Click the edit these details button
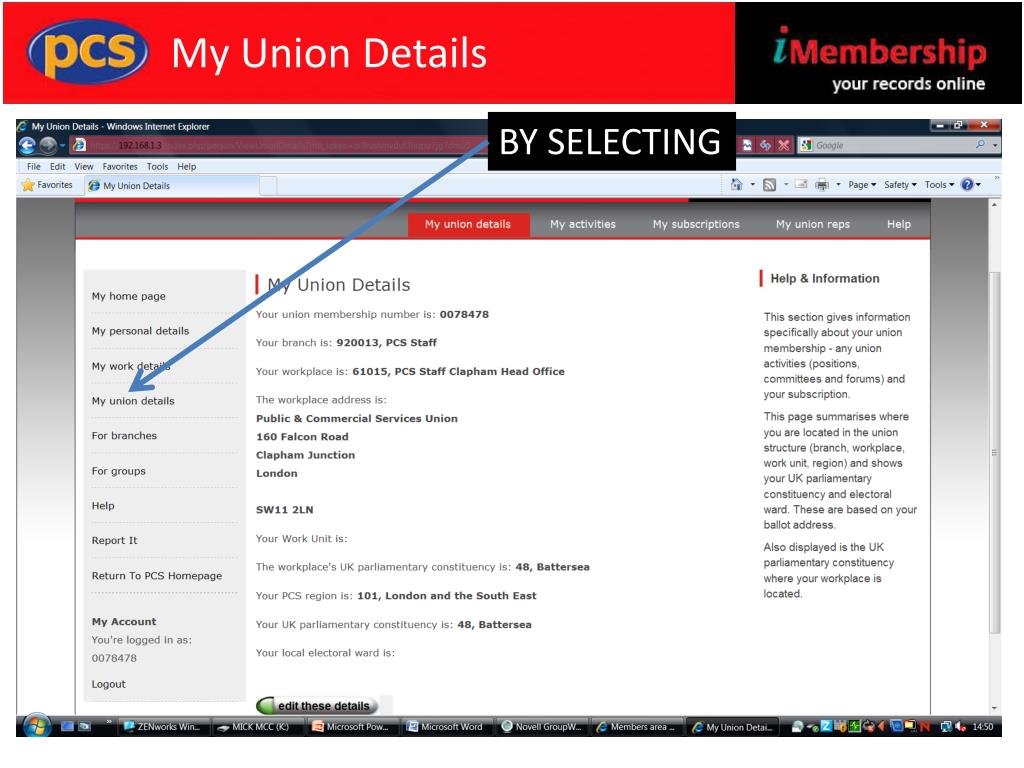Viewport: 1024px width, 768px height. tap(317, 706)
